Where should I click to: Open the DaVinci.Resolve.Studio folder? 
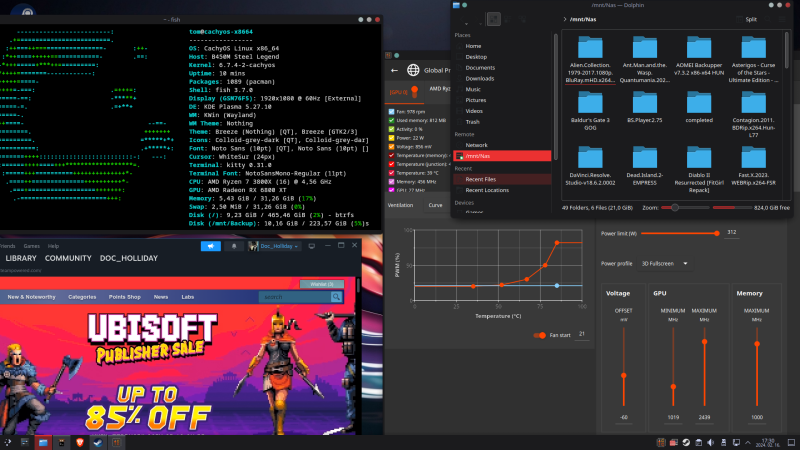point(590,166)
